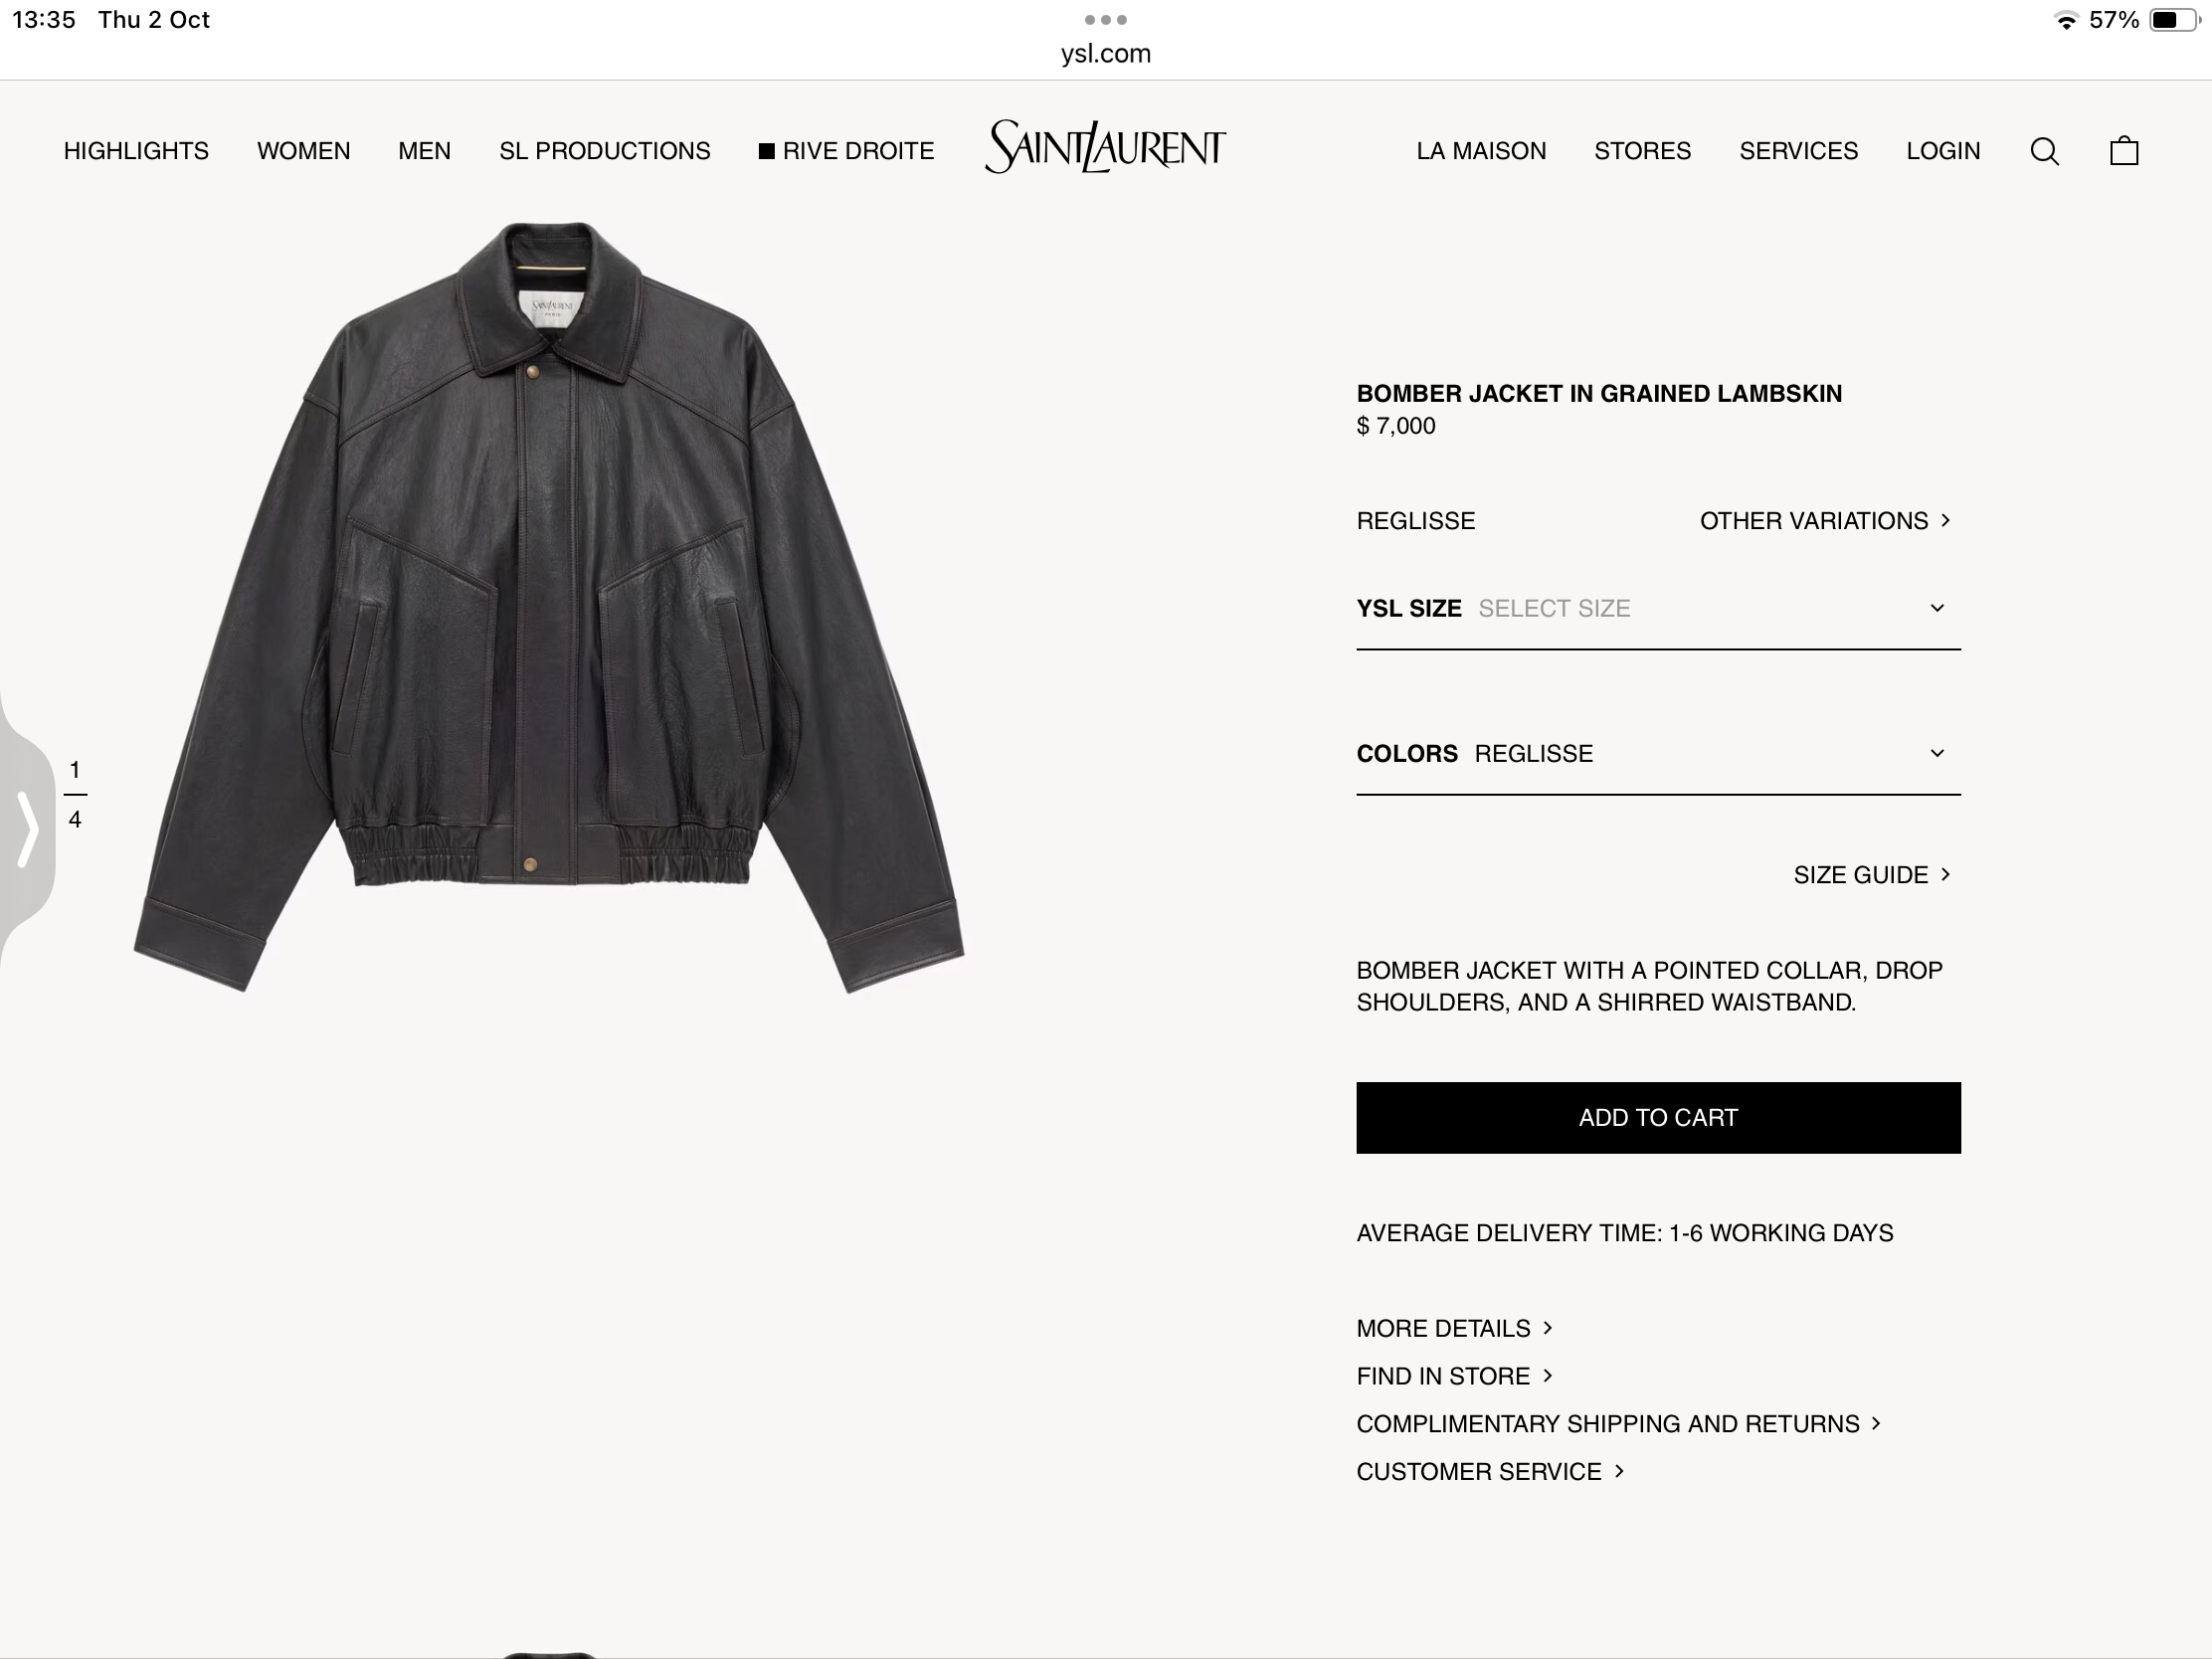This screenshot has height=1659, width=2212.
Task: Expand More Details section
Action: click(x=1454, y=1328)
